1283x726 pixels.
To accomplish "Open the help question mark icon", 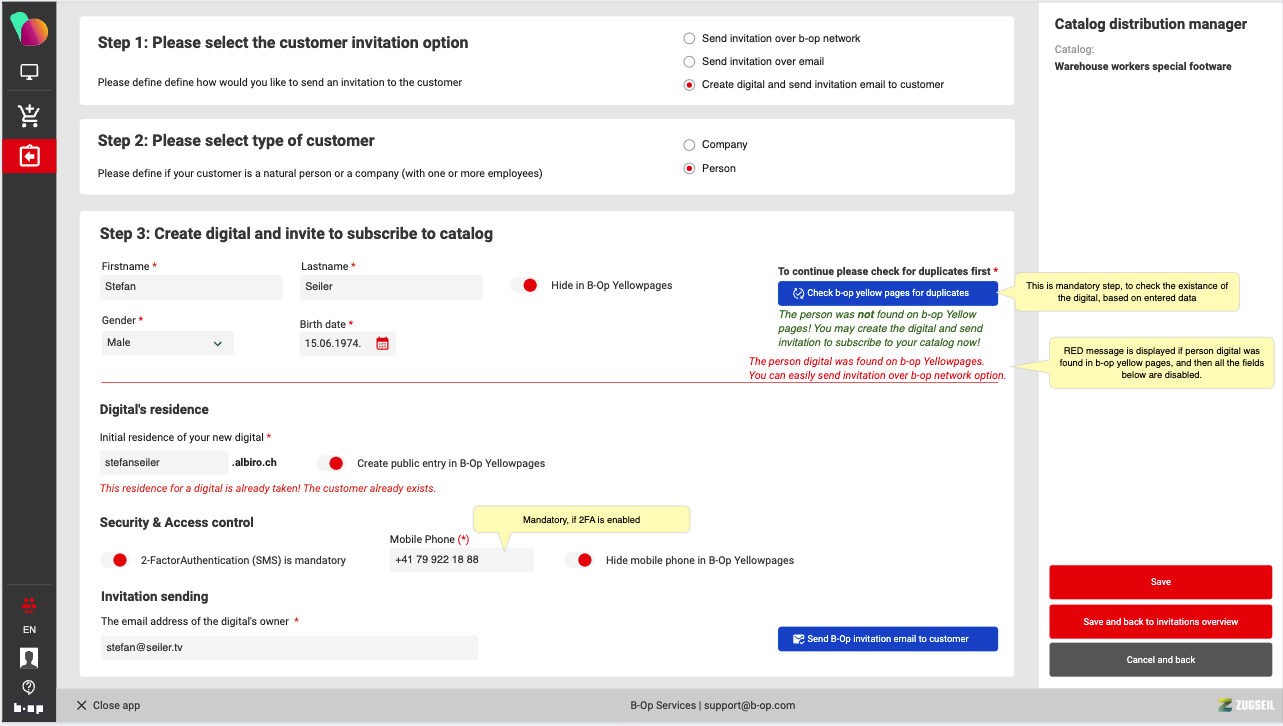I will [29, 687].
